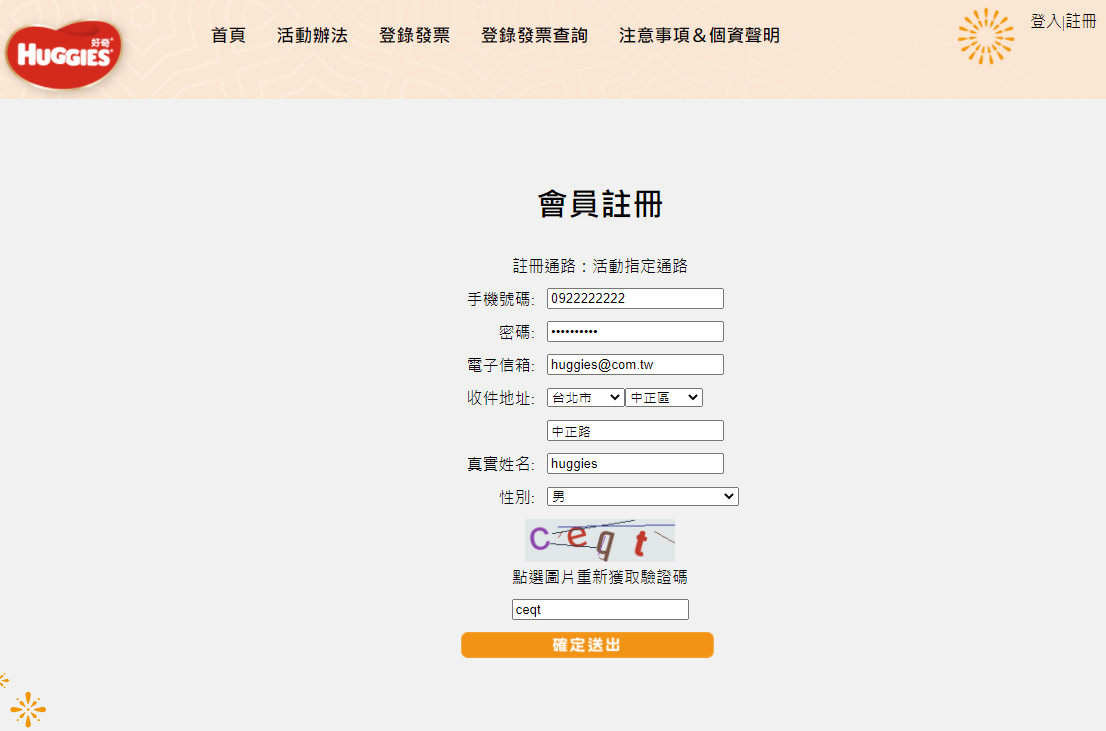Viewport: 1106px width, 731px height.
Task: Go to 登錄發票 page
Action: [415, 35]
